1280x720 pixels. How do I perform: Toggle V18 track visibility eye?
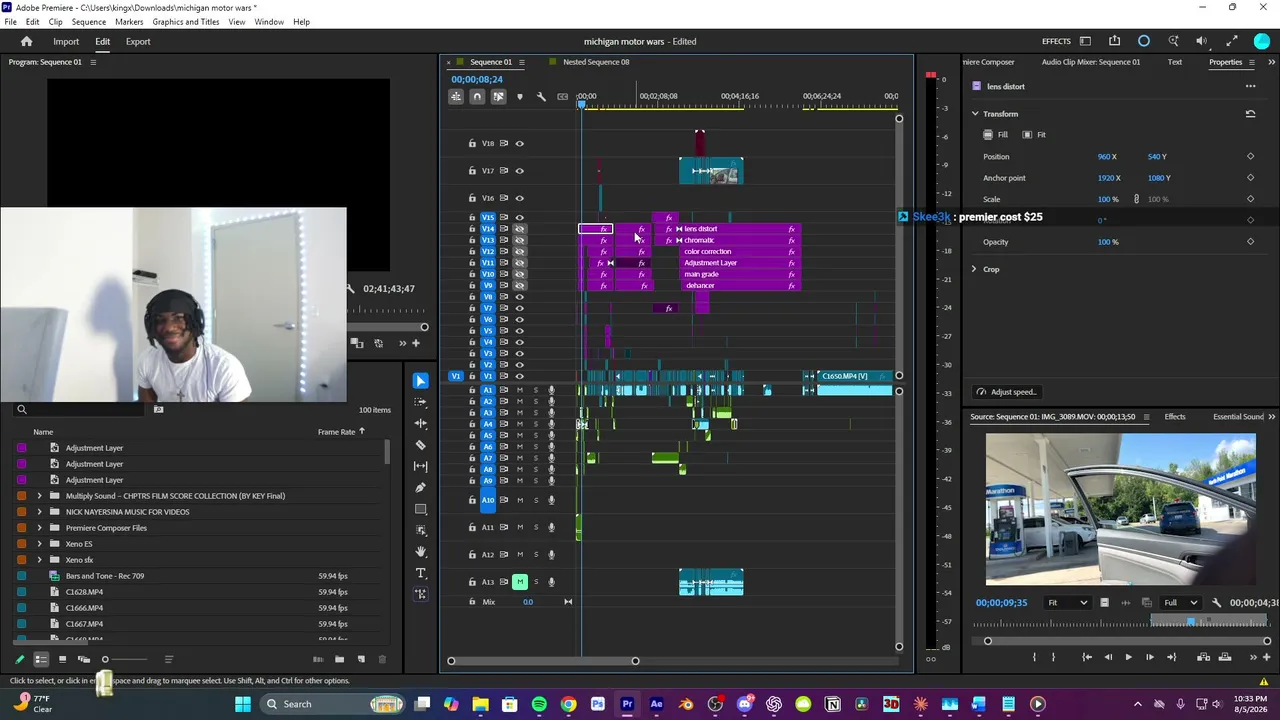[x=519, y=143]
